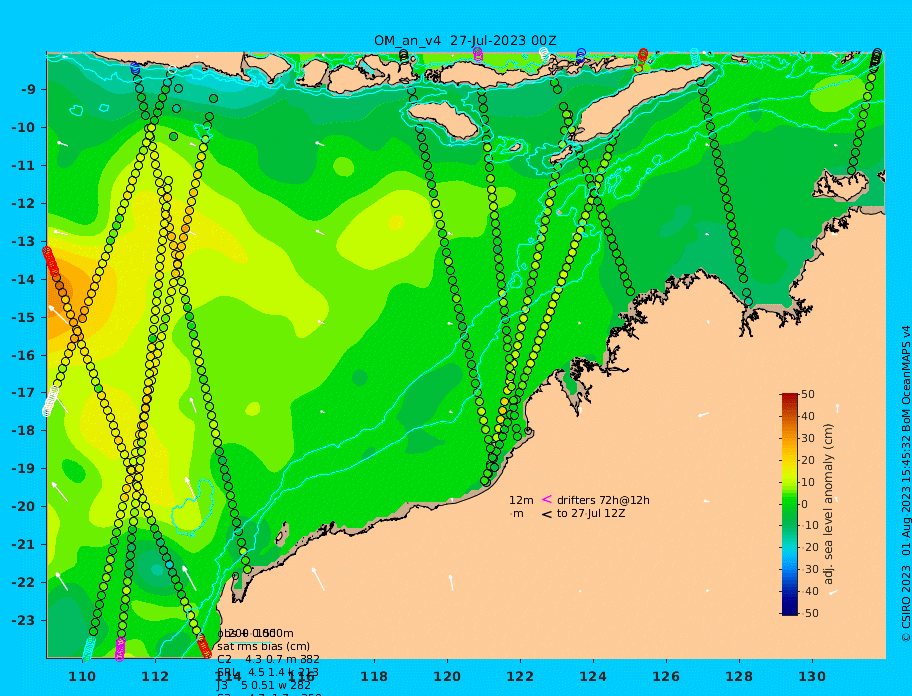Click the '12m' legend label
The image size is (912, 696).
(x=521, y=500)
